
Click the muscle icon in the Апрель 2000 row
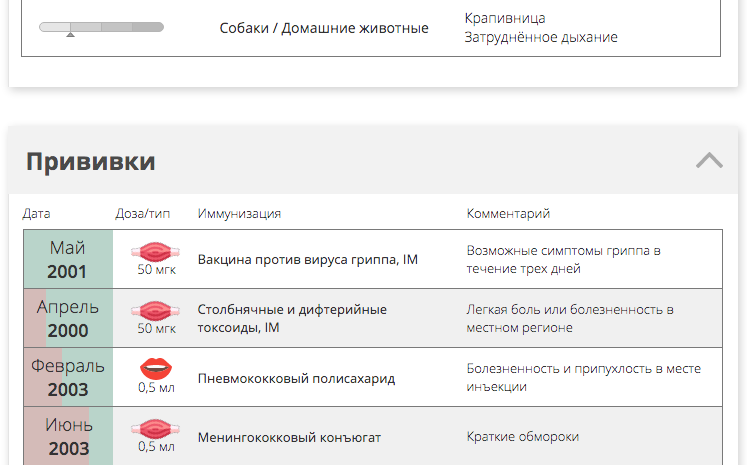tap(156, 311)
